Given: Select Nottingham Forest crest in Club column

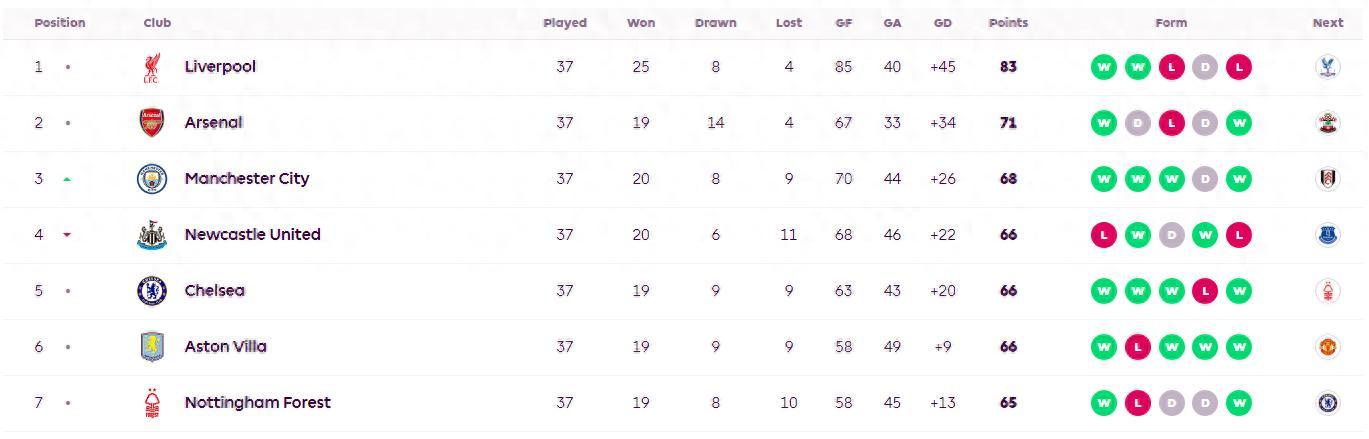Looking at the screenshot, I should 151,403.
